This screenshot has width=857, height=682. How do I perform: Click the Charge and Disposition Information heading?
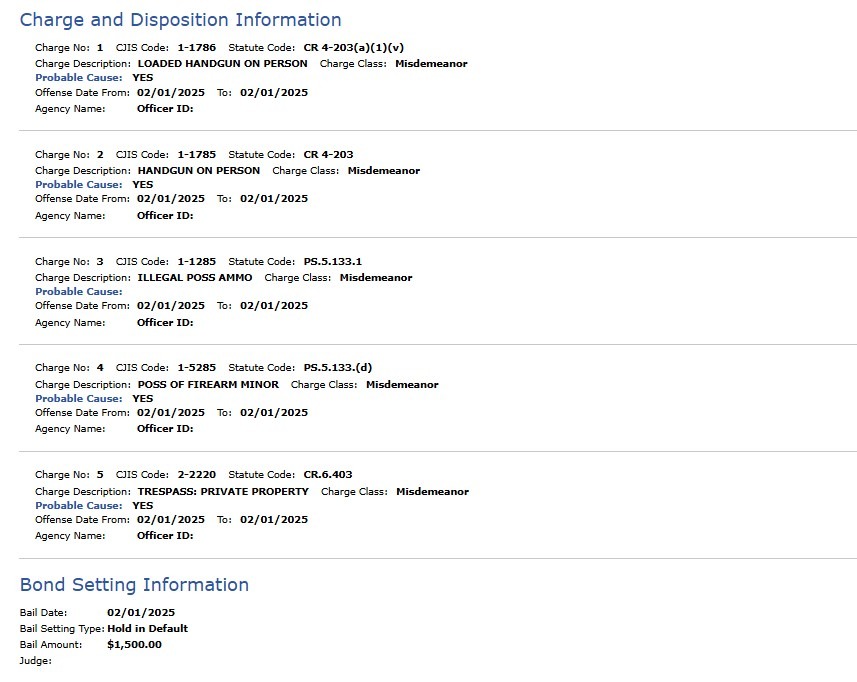tap(180, 20)
